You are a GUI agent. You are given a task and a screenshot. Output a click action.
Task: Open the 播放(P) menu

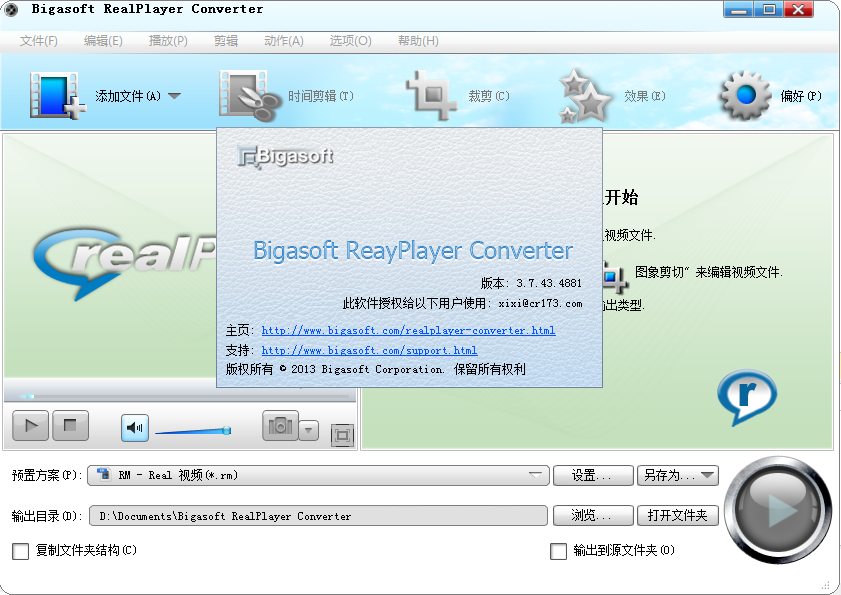click(168, 41)
